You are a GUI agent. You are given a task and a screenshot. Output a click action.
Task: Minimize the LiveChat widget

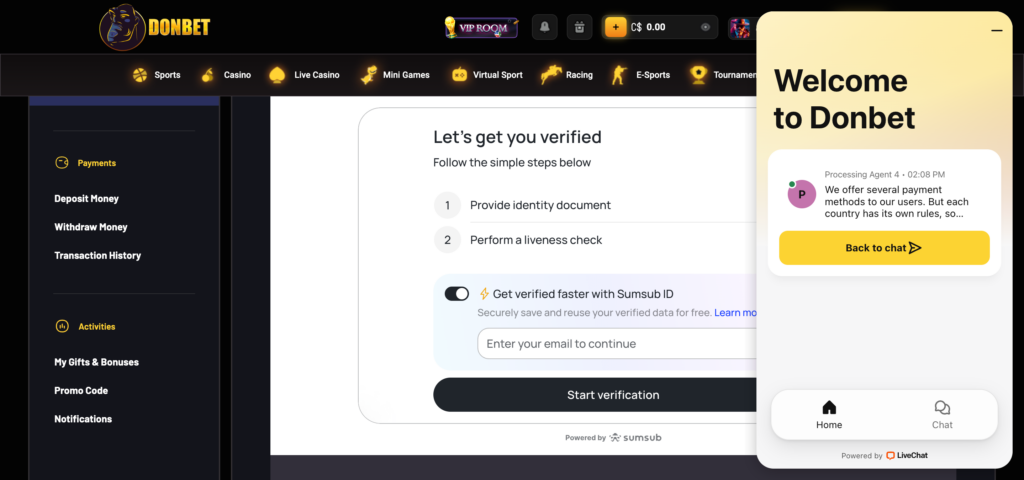click(x=997, y=31)
